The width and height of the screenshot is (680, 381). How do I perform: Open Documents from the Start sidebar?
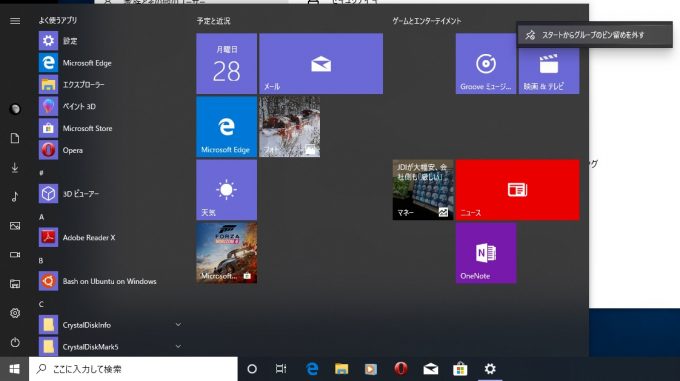click(x=15, y=138)
